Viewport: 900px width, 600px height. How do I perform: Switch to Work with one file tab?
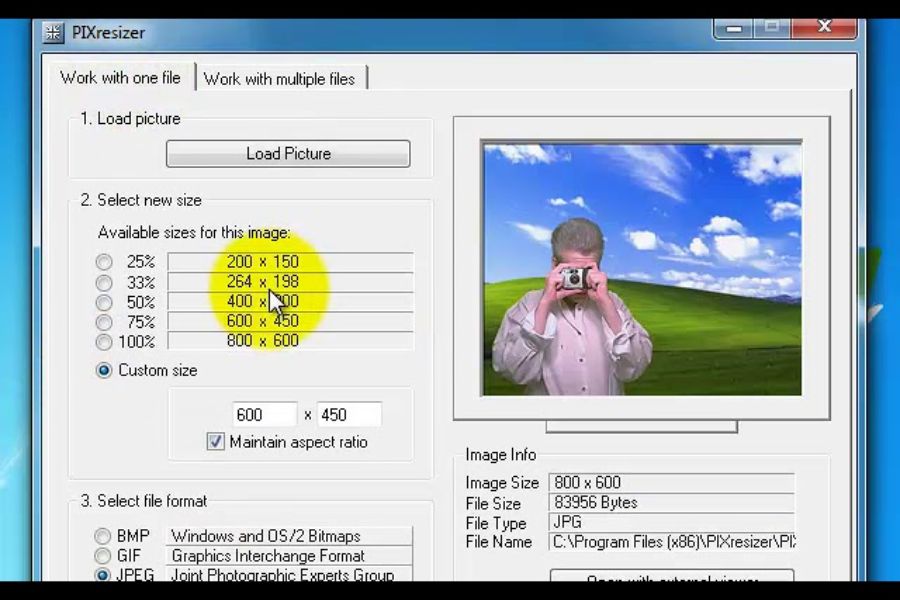[120, 78]
